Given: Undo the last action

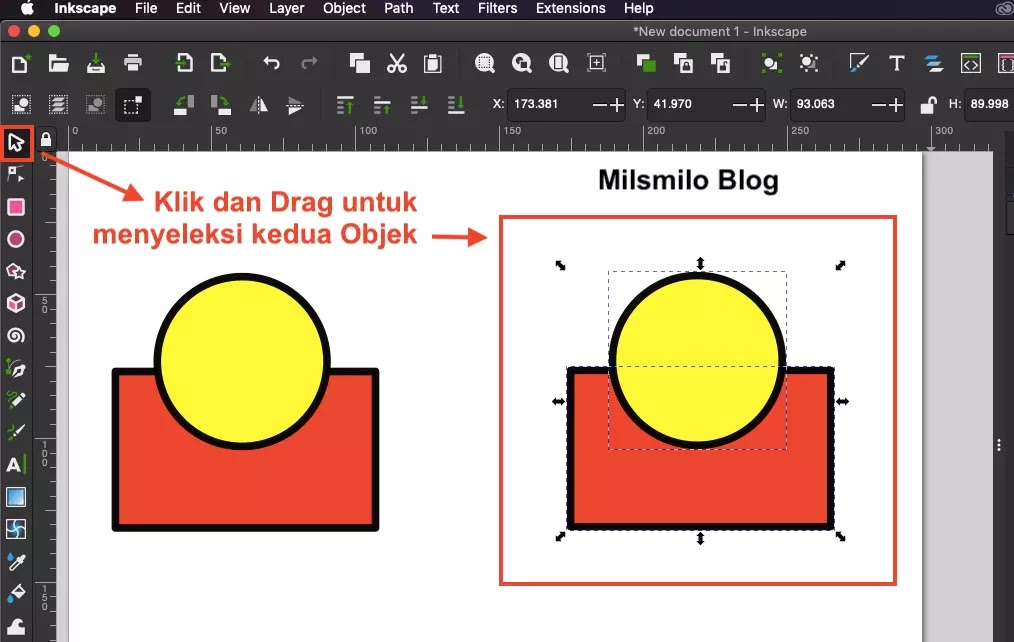Looking at the screenshot, I should [x=272, y=63].
